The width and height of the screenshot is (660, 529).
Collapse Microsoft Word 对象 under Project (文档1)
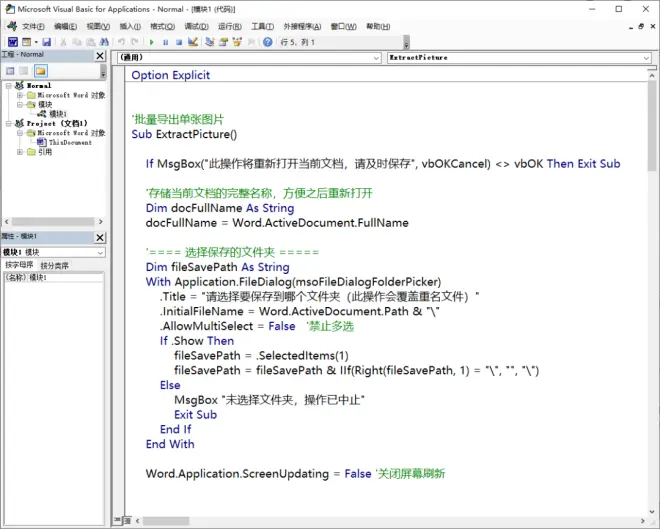pyautogui.click(x=20, y=133)
